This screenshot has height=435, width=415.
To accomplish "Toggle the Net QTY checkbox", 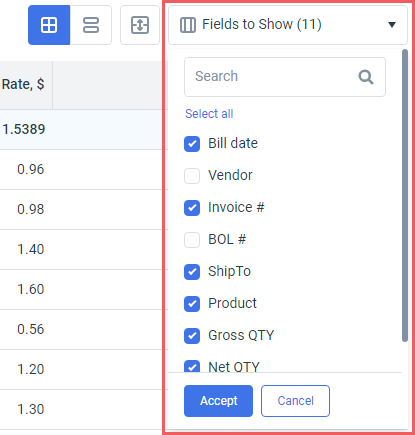I will click(192, 366).
